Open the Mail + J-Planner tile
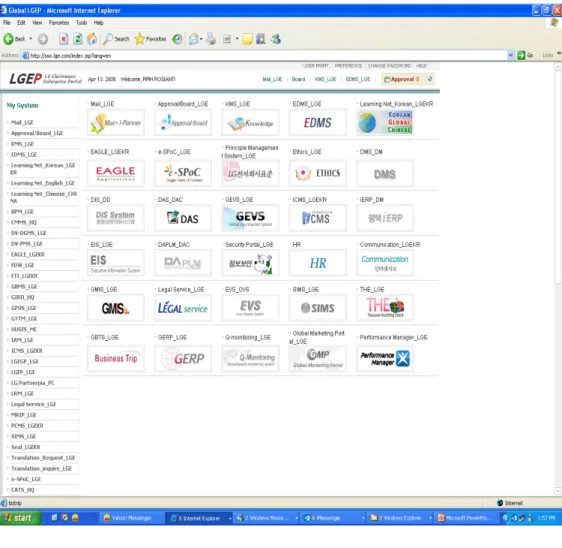Screen dimensions: 562x548 coord(115,123)
